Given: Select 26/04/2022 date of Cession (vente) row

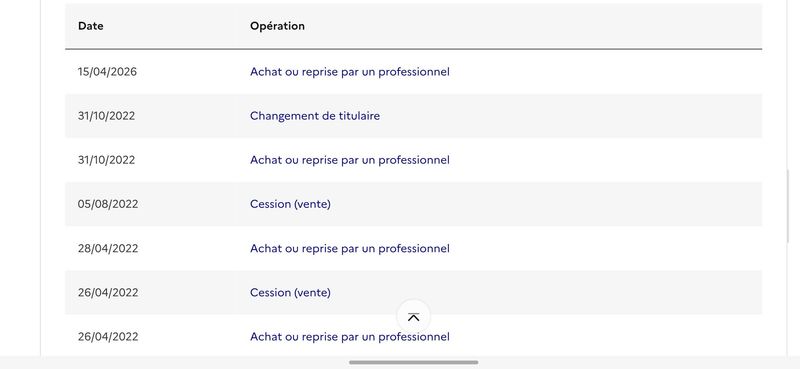Looking at the screenshot, I should point(108,292).
